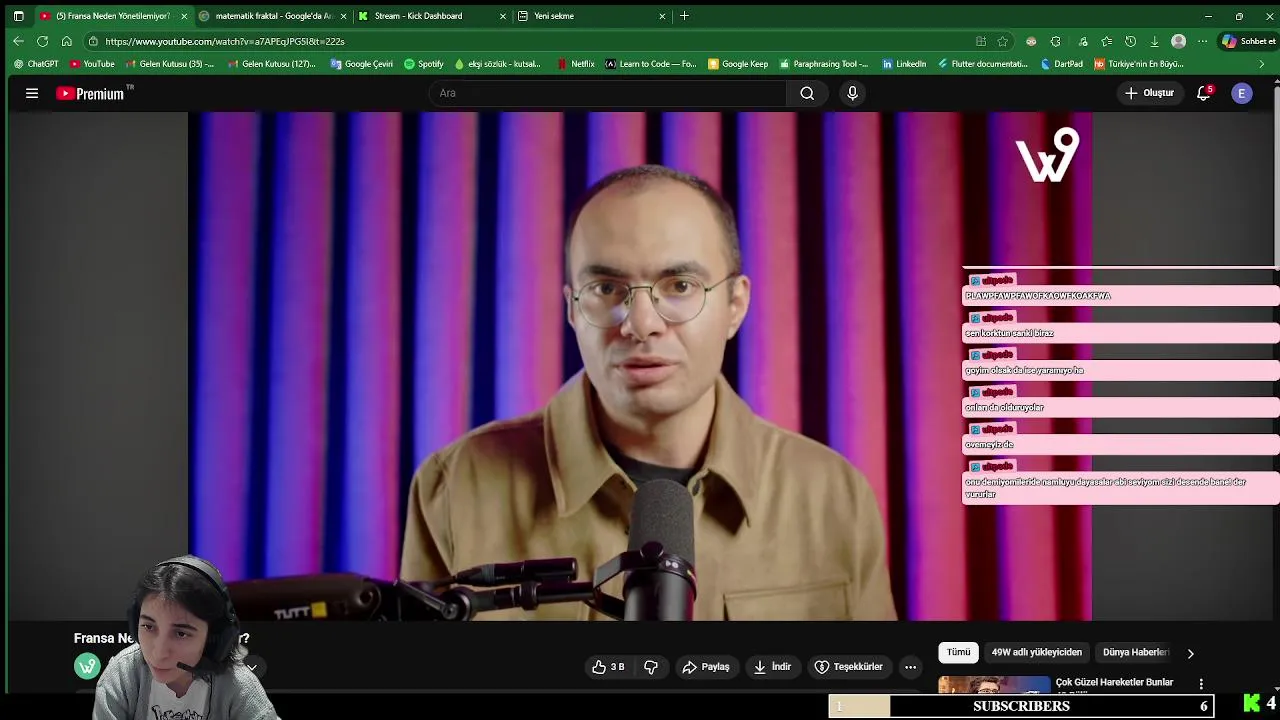Viewport: 1280px width, 720px height.
Task: Add this page to favorites star
Action: pyautogui.click(x=1002, y=41)
